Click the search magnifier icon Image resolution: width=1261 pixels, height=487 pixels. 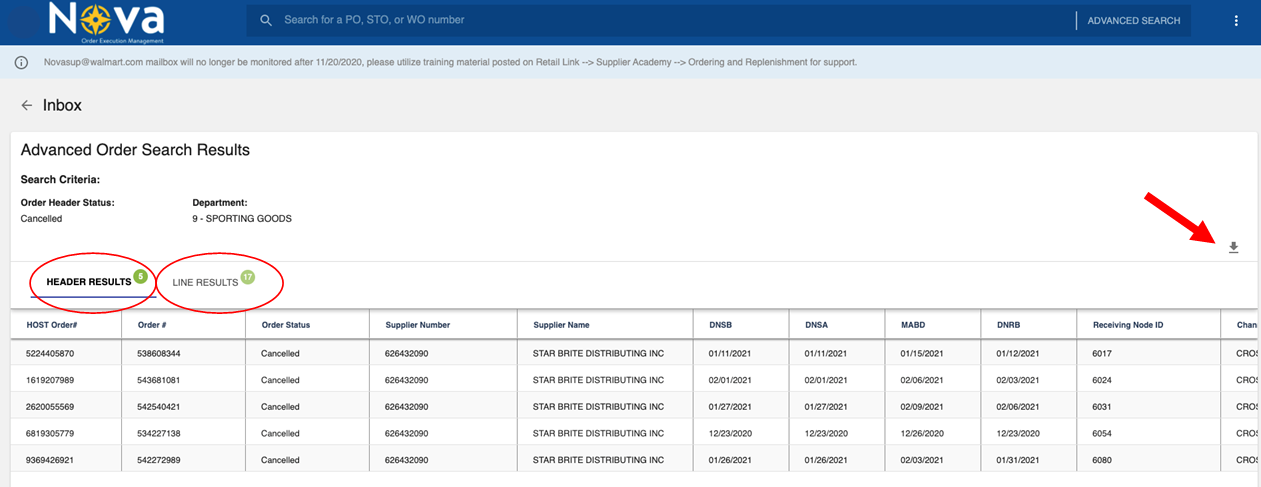[265, 20]
